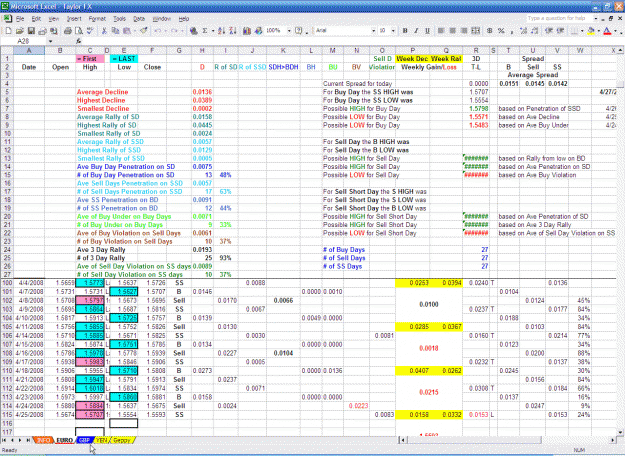Open the Insert menu
The image size is (625, 456).
tap(74, 19)
